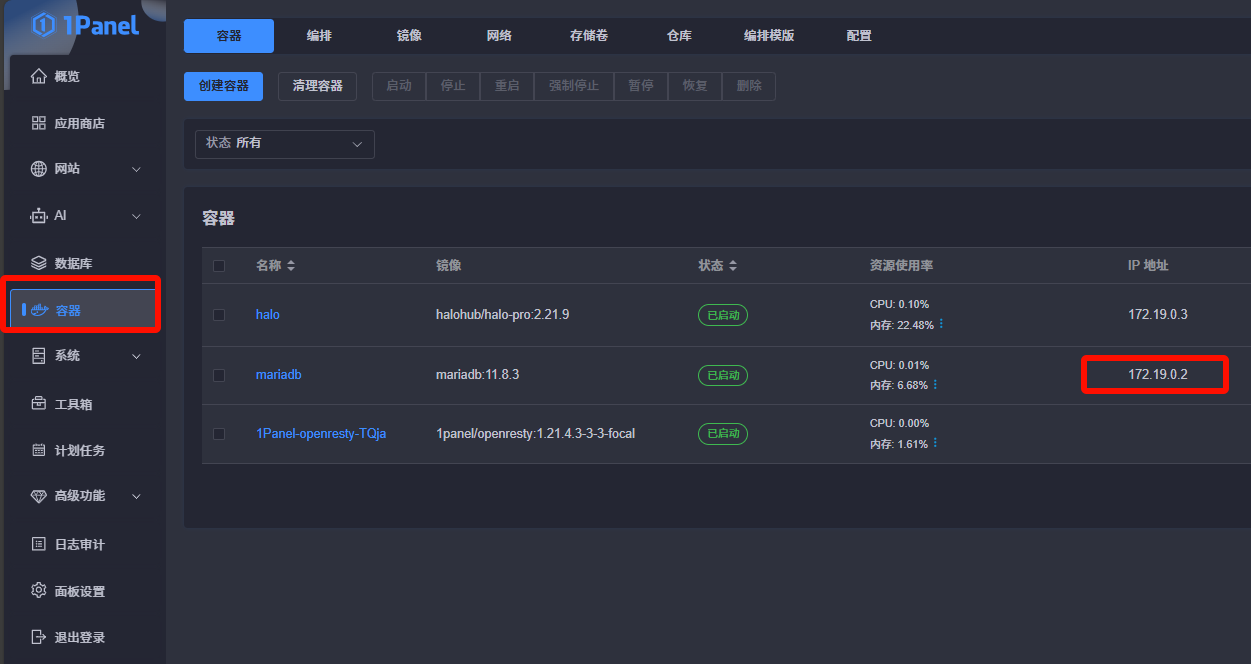Click the 工具箱 toolbox icon
Screen dimensions: 1251x664
(39, 404)
